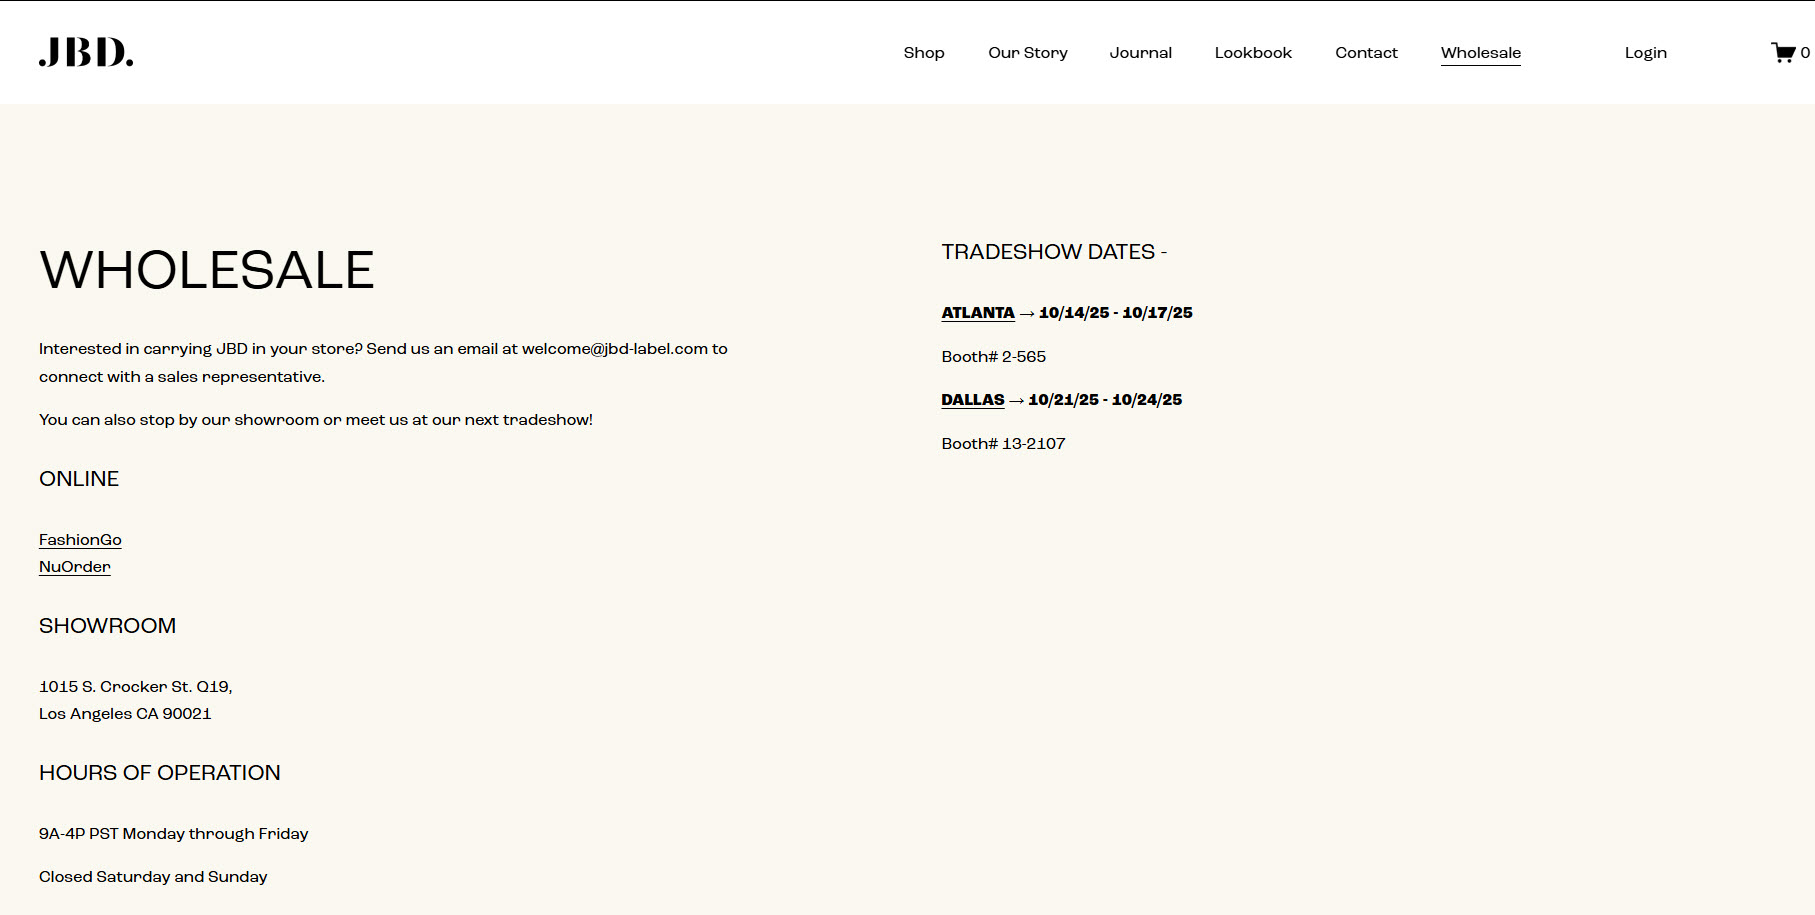
Task: Click the large WHOLESALE page heading
Action: [x=207, y=270]
